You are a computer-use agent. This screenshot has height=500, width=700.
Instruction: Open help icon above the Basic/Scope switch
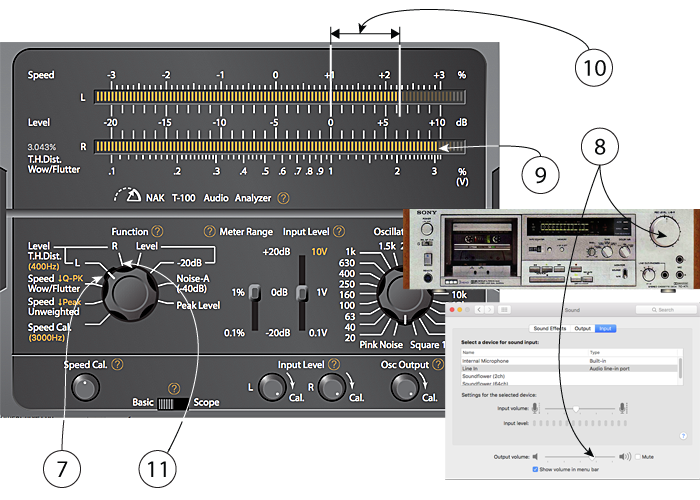coord(174,388)
